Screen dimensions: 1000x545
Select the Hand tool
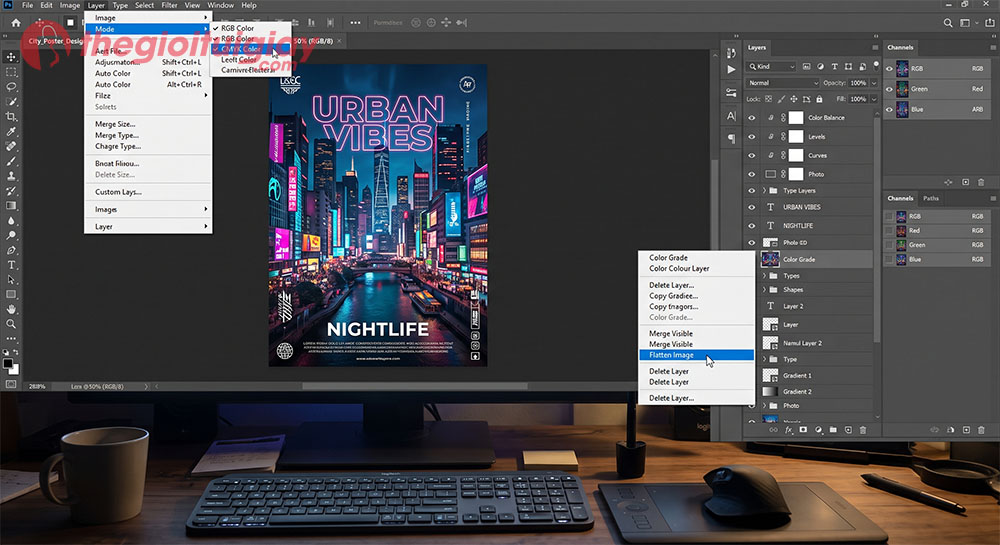tap(11, 309)
